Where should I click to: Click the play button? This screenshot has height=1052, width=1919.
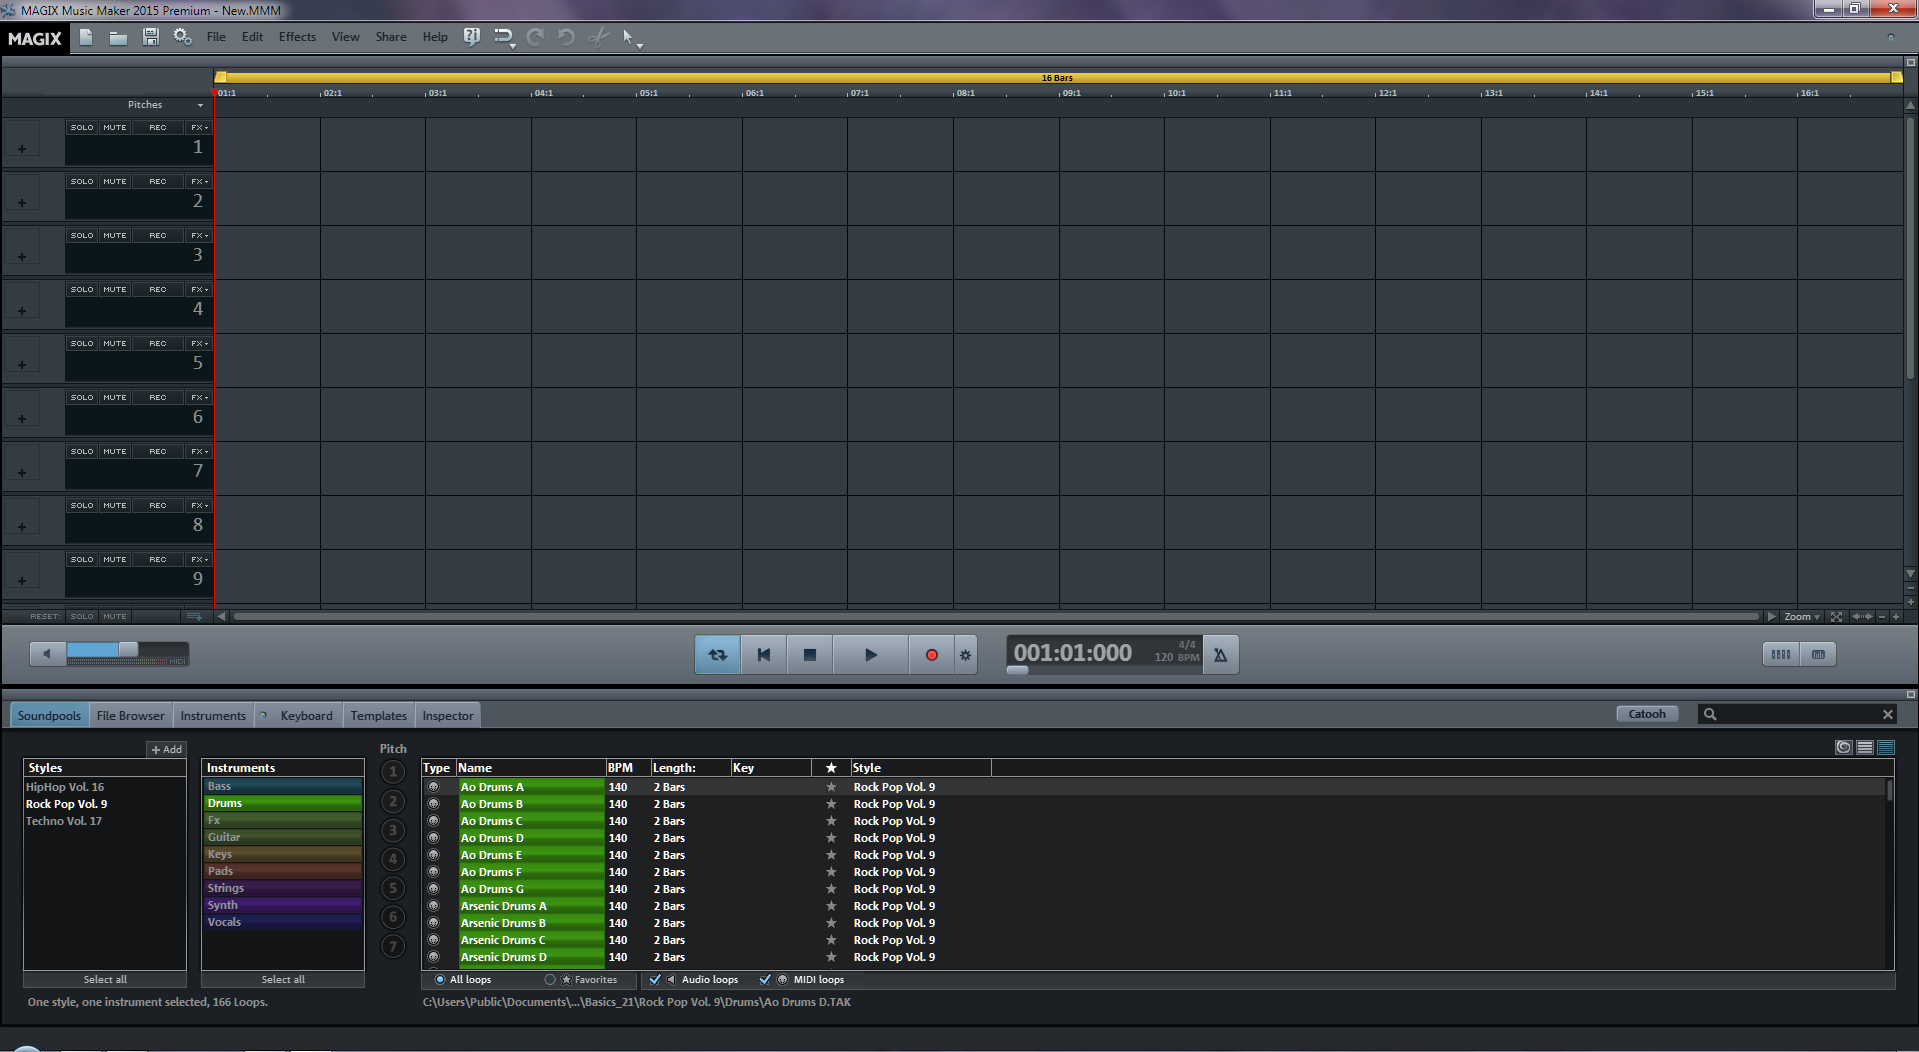(870, 655)
